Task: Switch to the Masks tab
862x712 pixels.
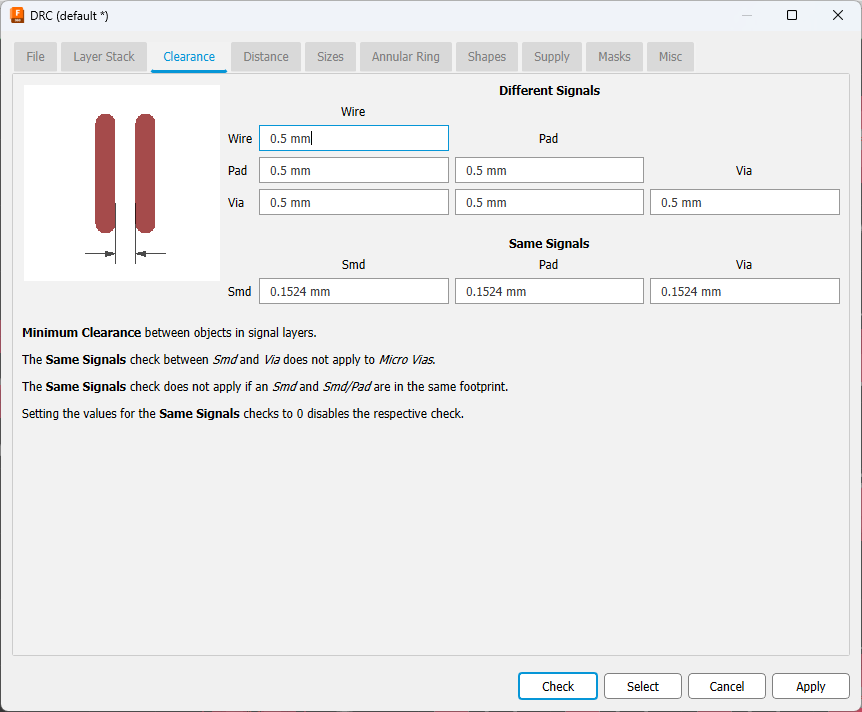Action: 614,57
